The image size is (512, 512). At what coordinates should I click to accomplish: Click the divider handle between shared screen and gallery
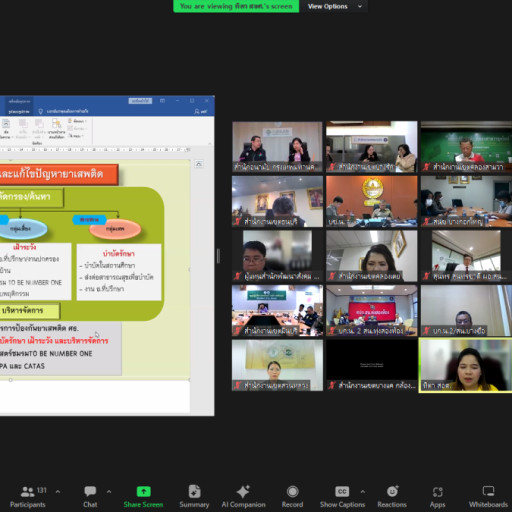click(218, 256)
